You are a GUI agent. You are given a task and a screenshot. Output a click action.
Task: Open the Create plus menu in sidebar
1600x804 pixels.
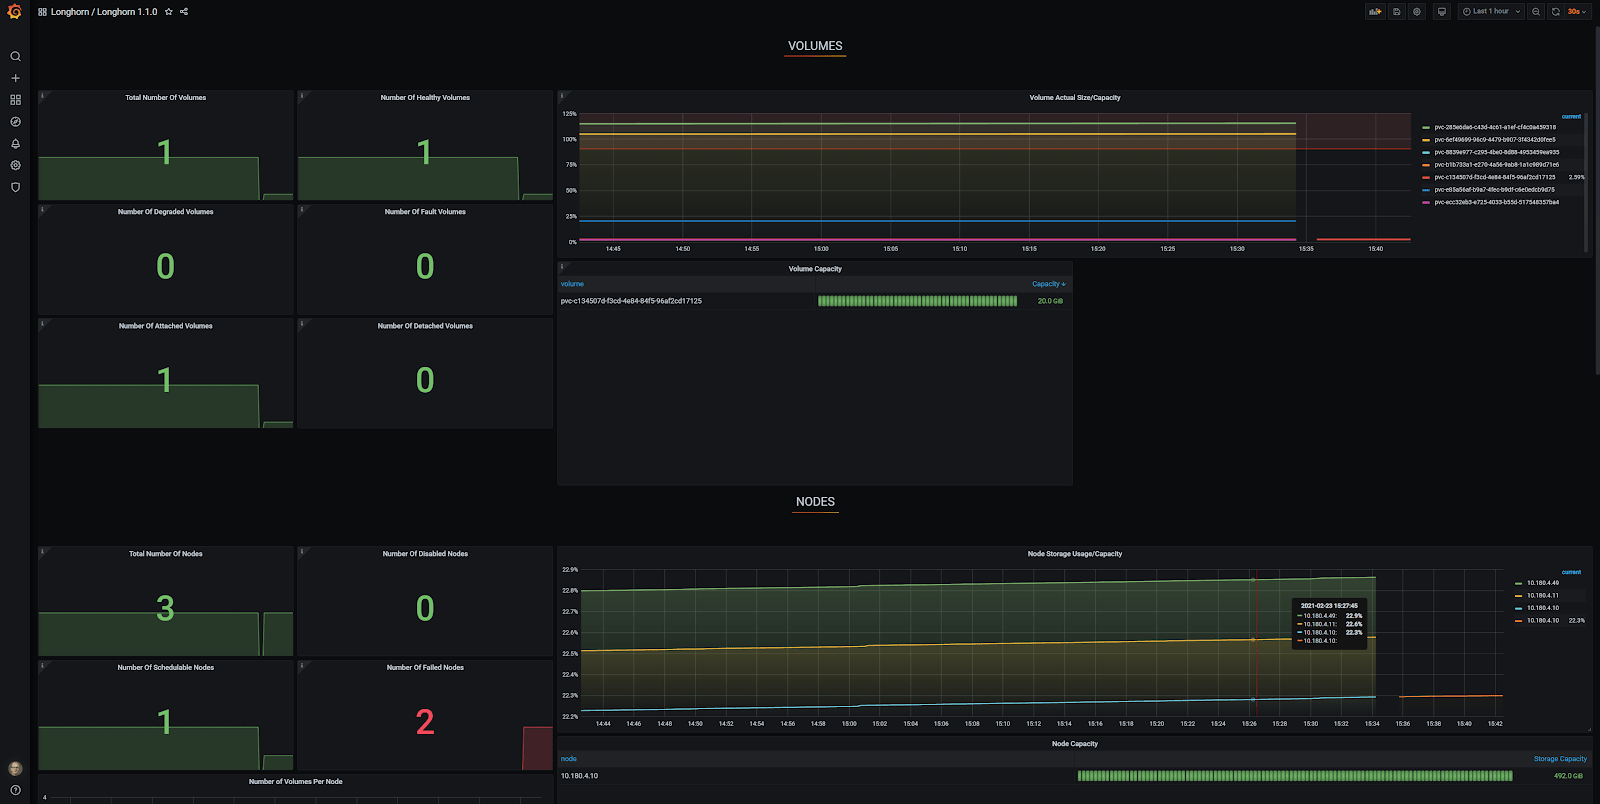[x=15, y=78]
